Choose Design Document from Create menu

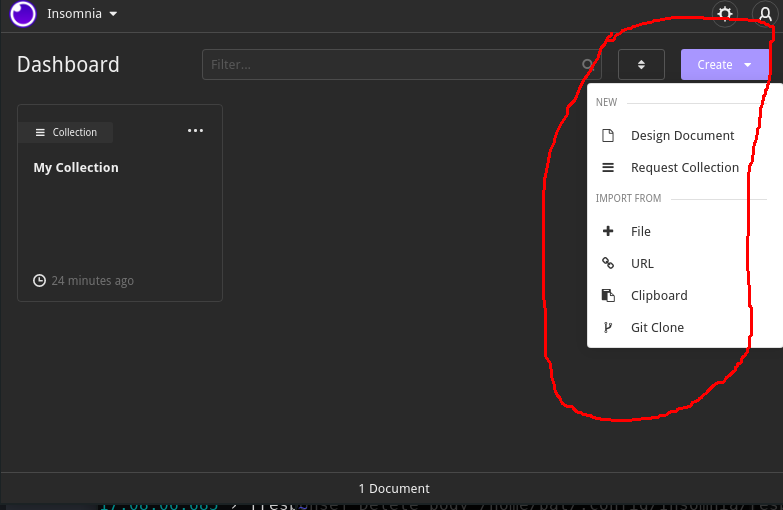point(685,135)
